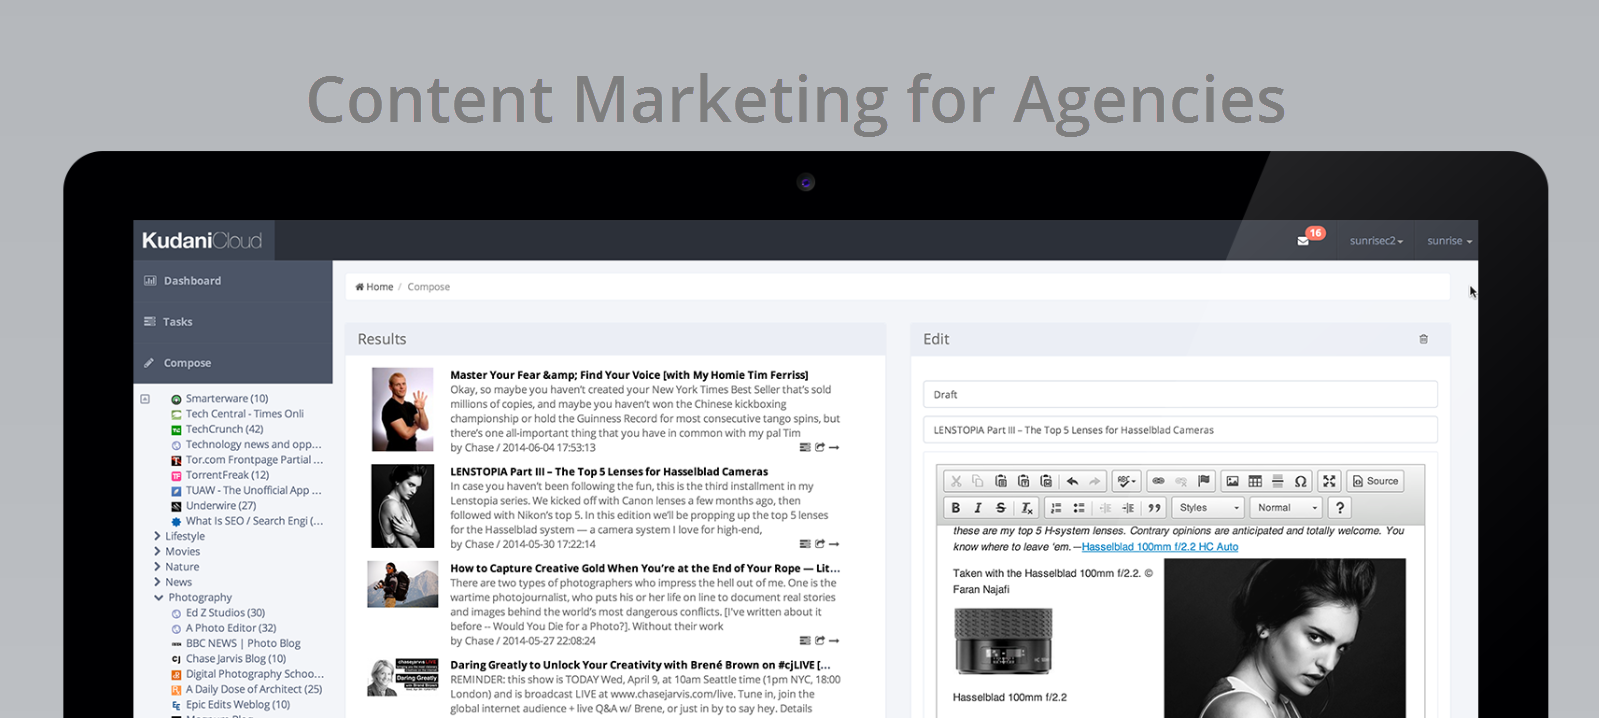
Task: Click arrow icon on Master Your Fear result
Action: pos(834,447)
